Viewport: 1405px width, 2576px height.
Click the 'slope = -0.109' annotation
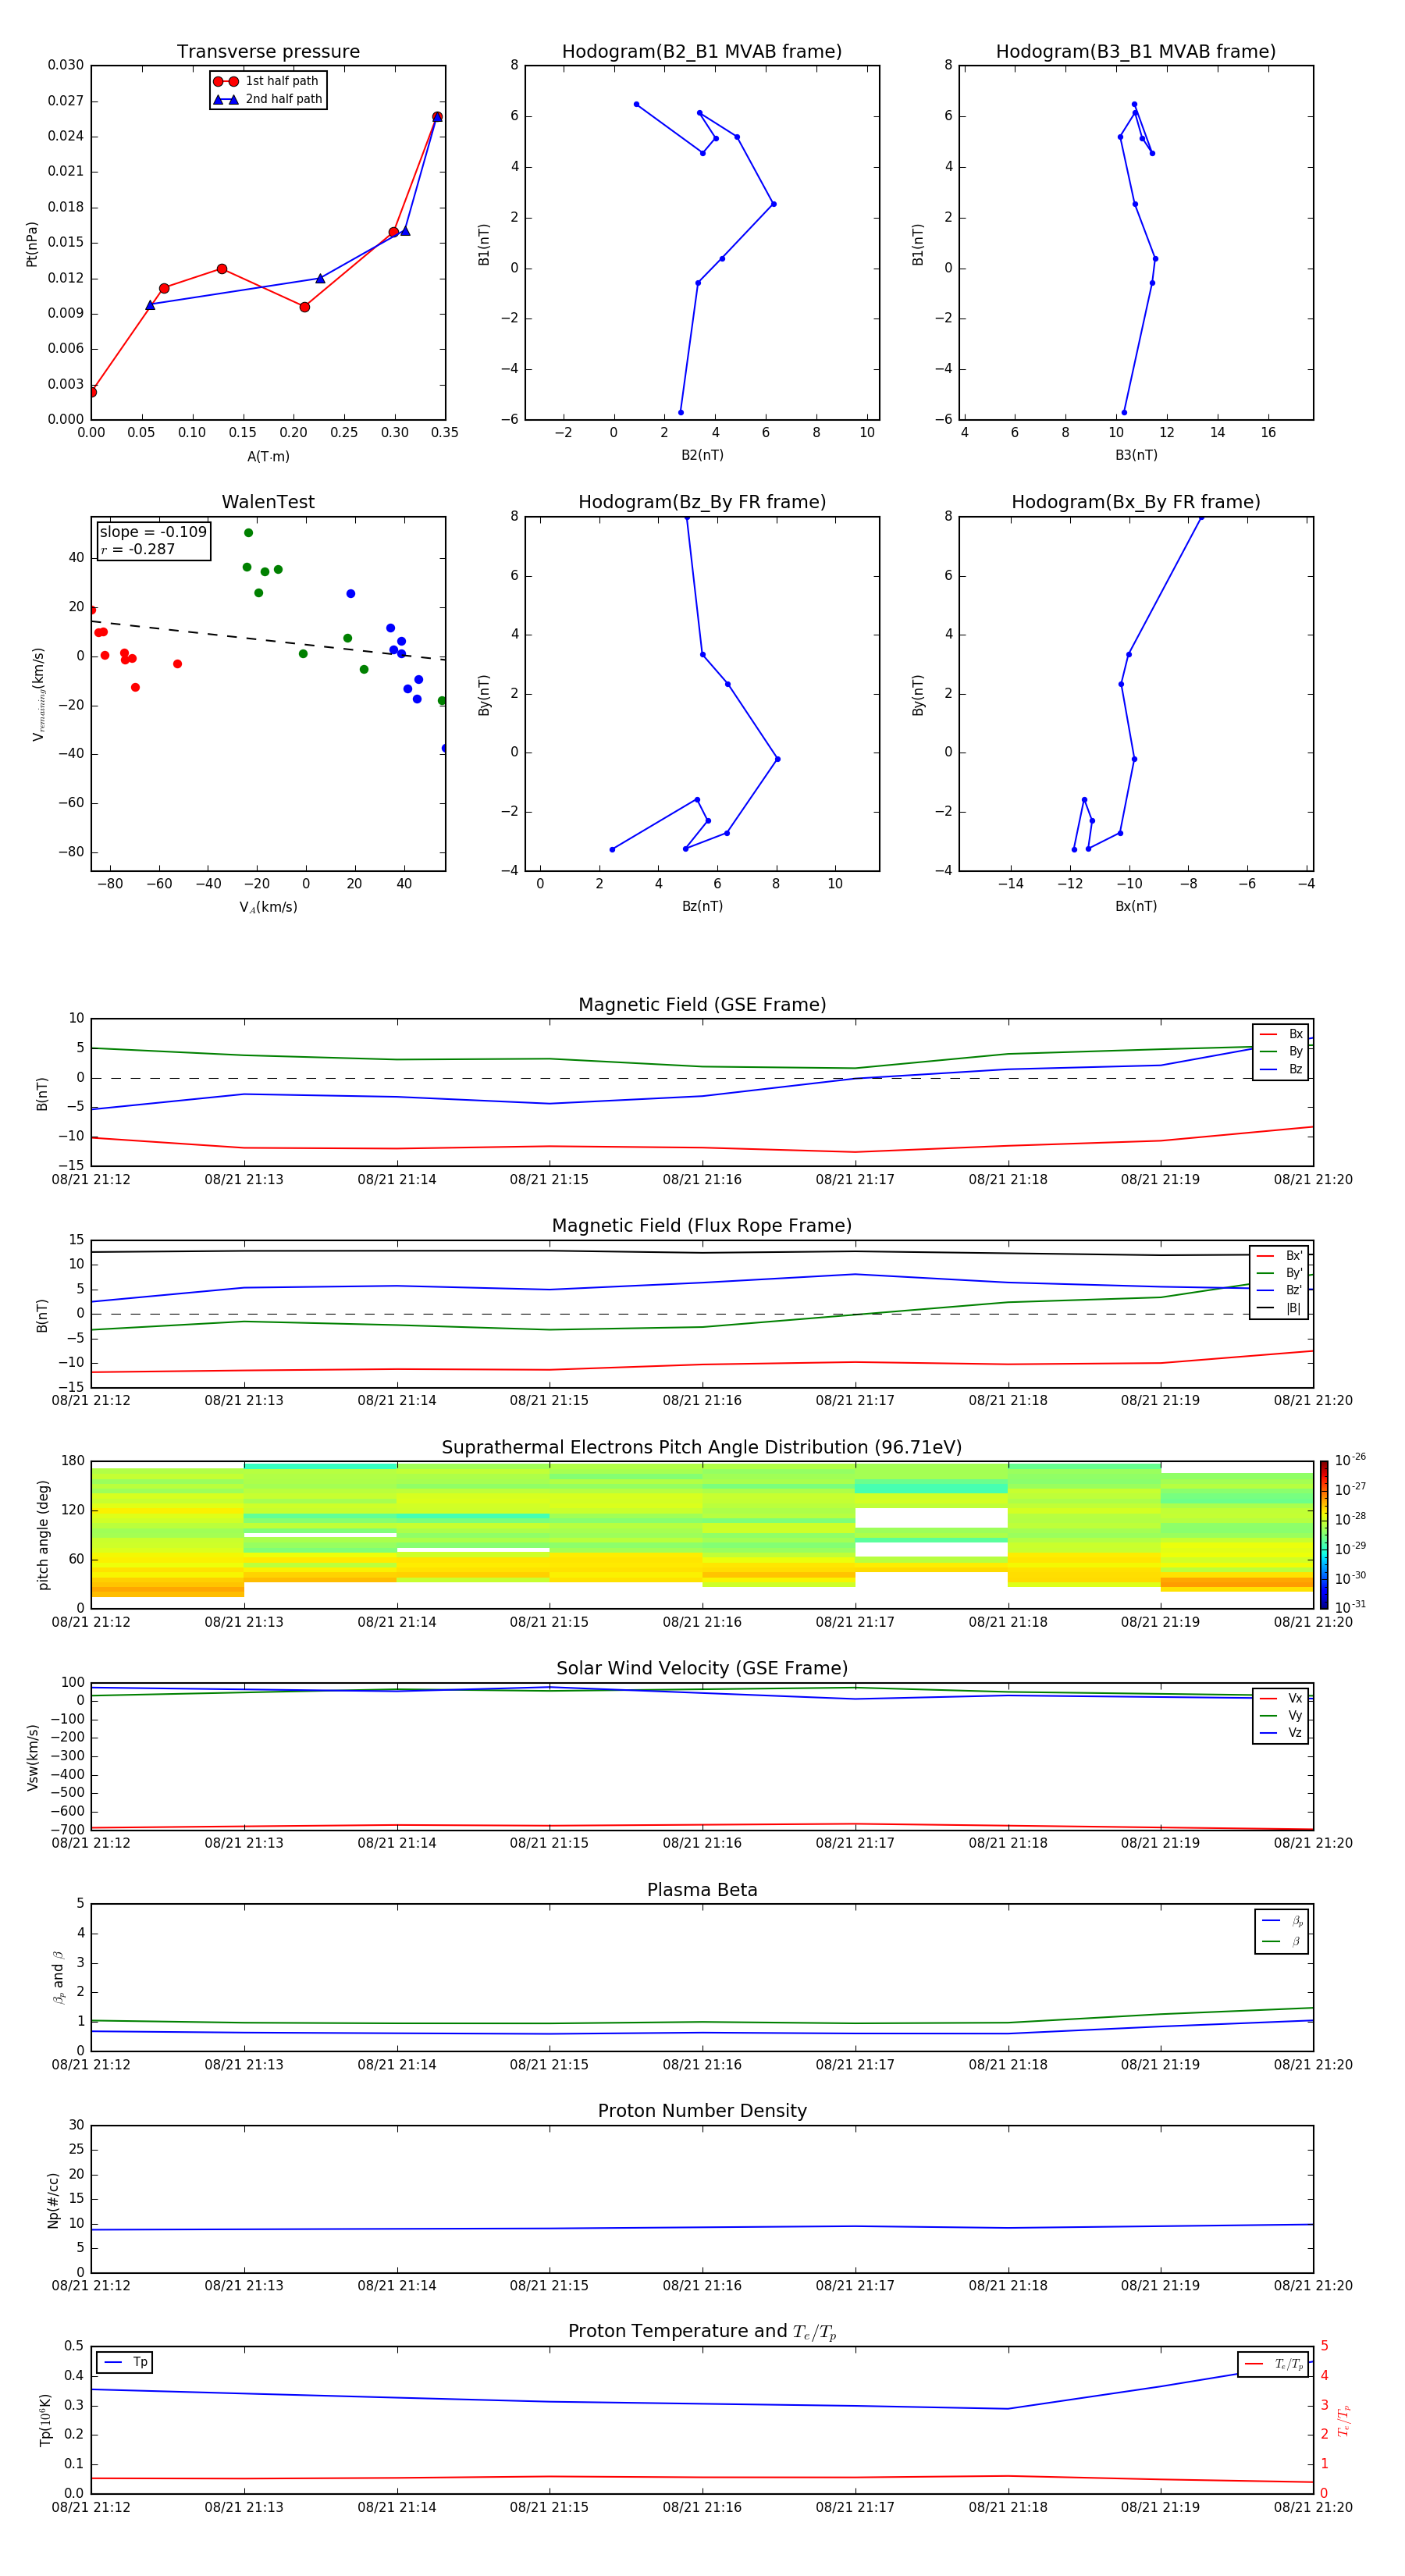tap(153, 532)
